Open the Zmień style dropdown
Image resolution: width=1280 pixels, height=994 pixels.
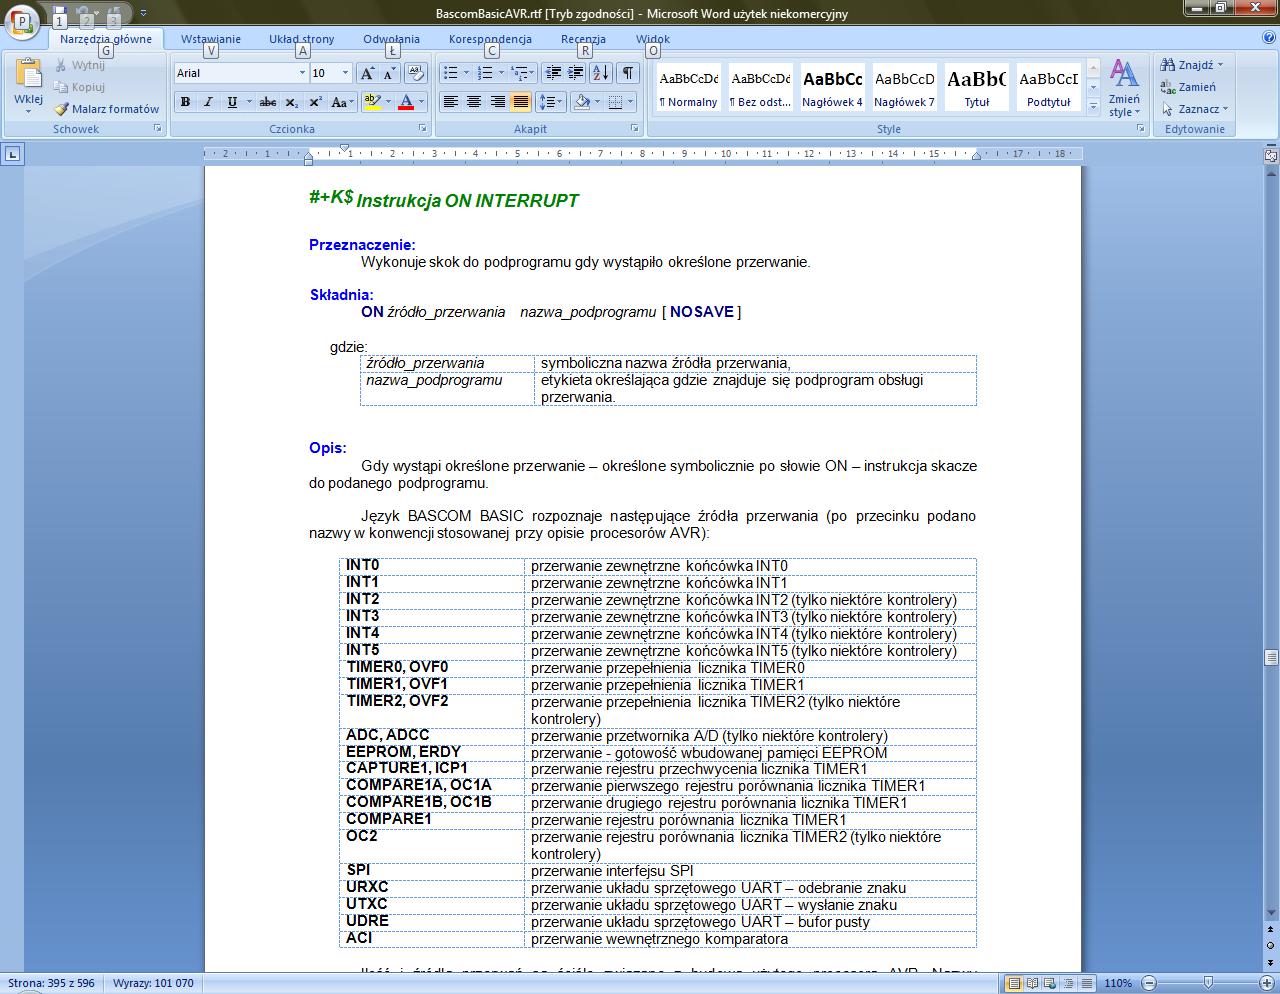[x=1124, y=88]
